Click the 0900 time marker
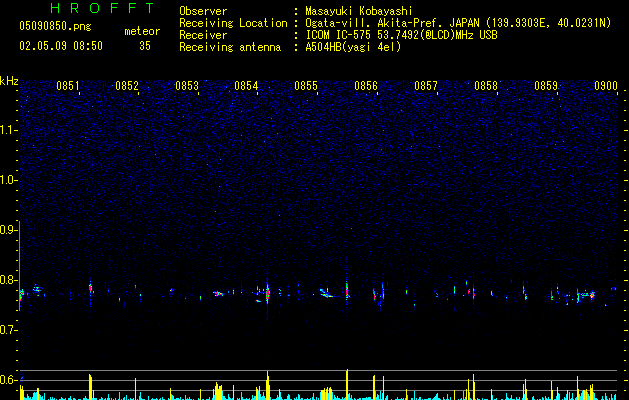This screenshot has height=400, width=629. point(606,86)
